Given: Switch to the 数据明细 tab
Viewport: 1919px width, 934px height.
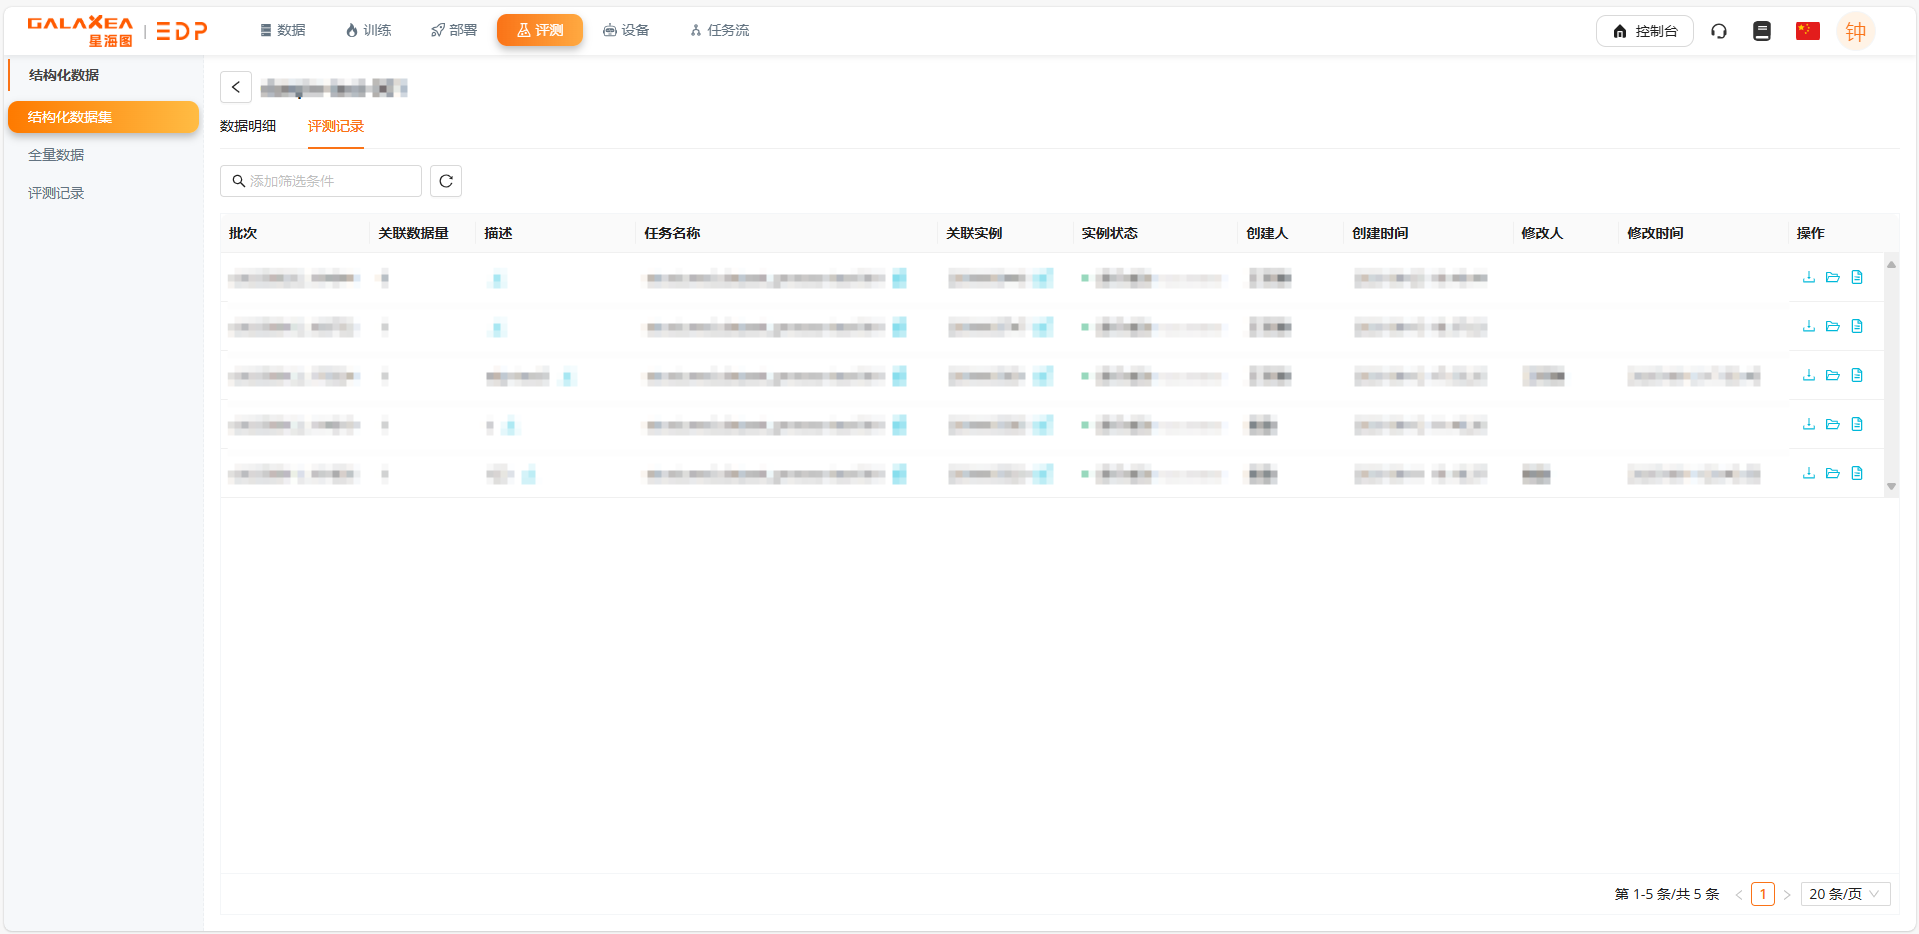Looking at the screenshot, I should [248, 126].
